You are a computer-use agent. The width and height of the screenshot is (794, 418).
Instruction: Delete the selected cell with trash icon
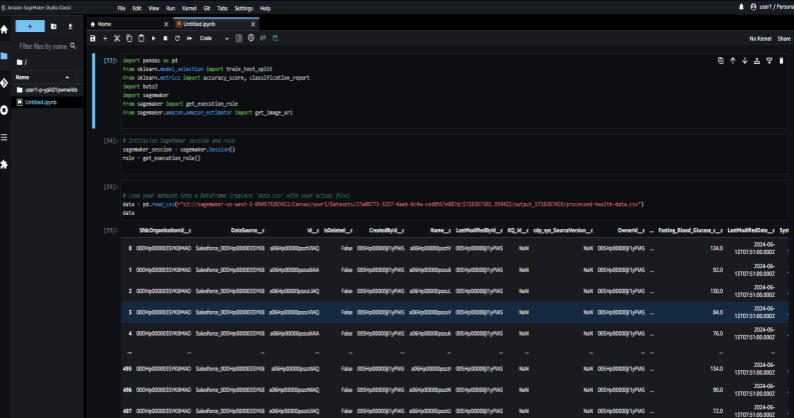point(781,61)
